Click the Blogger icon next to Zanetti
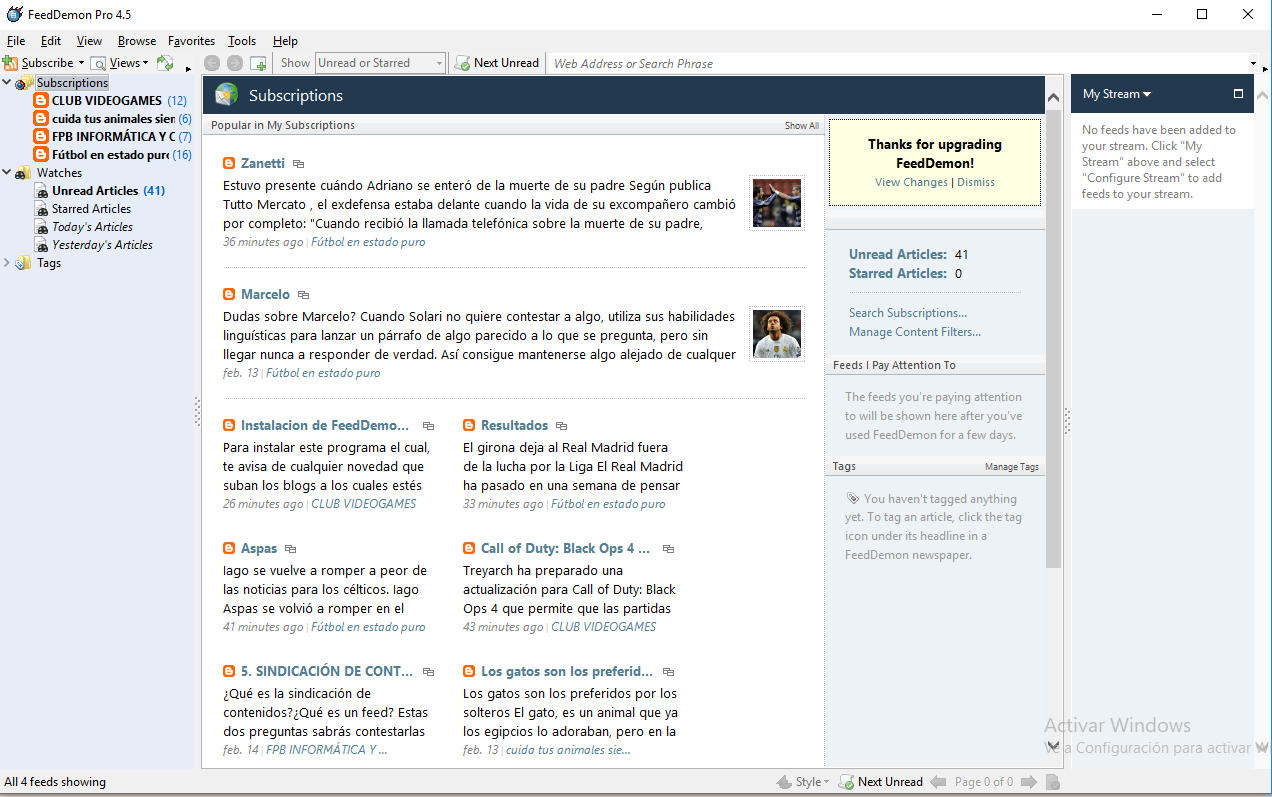The height and width of the screenshot is (797, 1272). pyautogui.click(x=229, y=163)
